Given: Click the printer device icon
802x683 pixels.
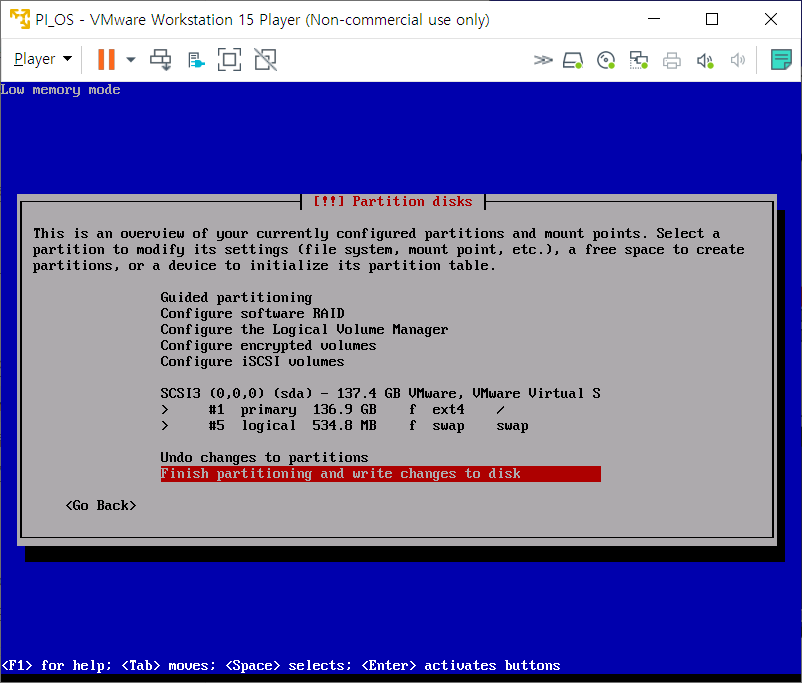Looking at the screenshot, I should (672, 60).
